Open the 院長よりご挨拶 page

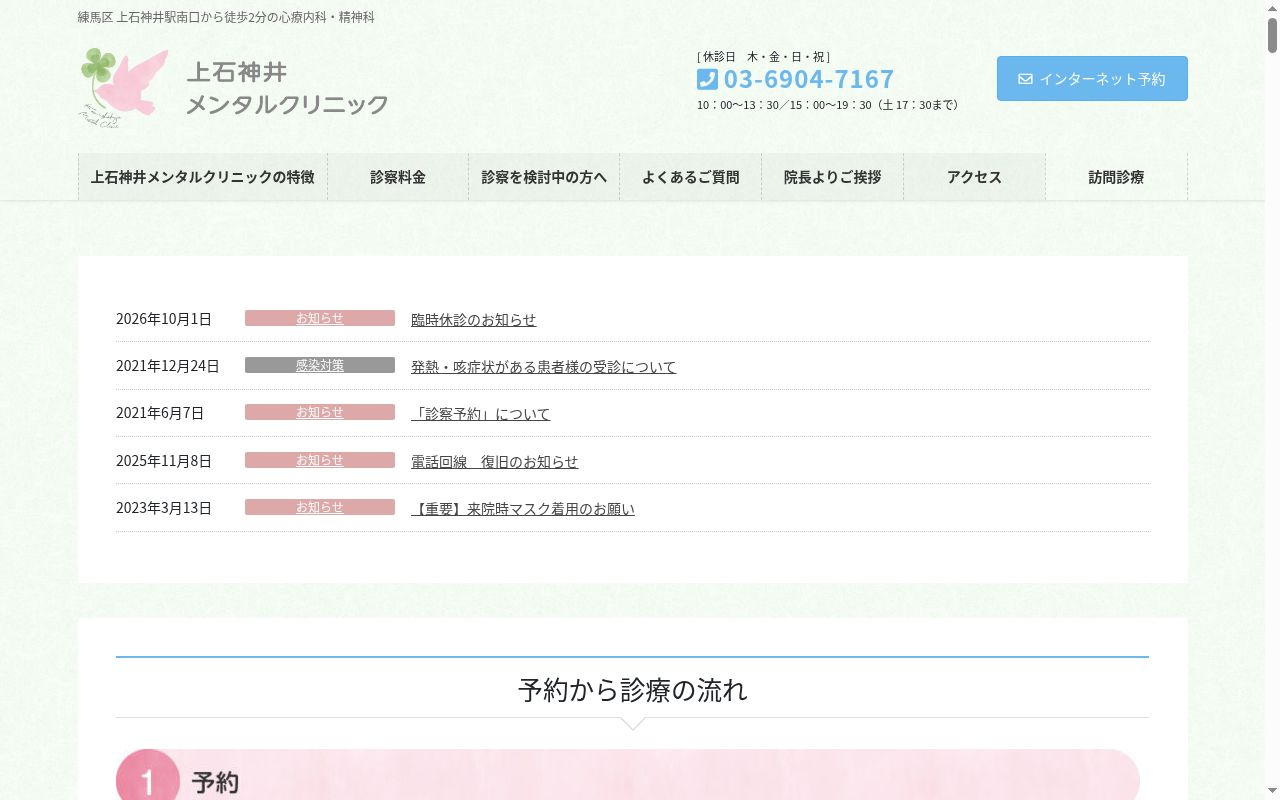click(x=833, y=177)
